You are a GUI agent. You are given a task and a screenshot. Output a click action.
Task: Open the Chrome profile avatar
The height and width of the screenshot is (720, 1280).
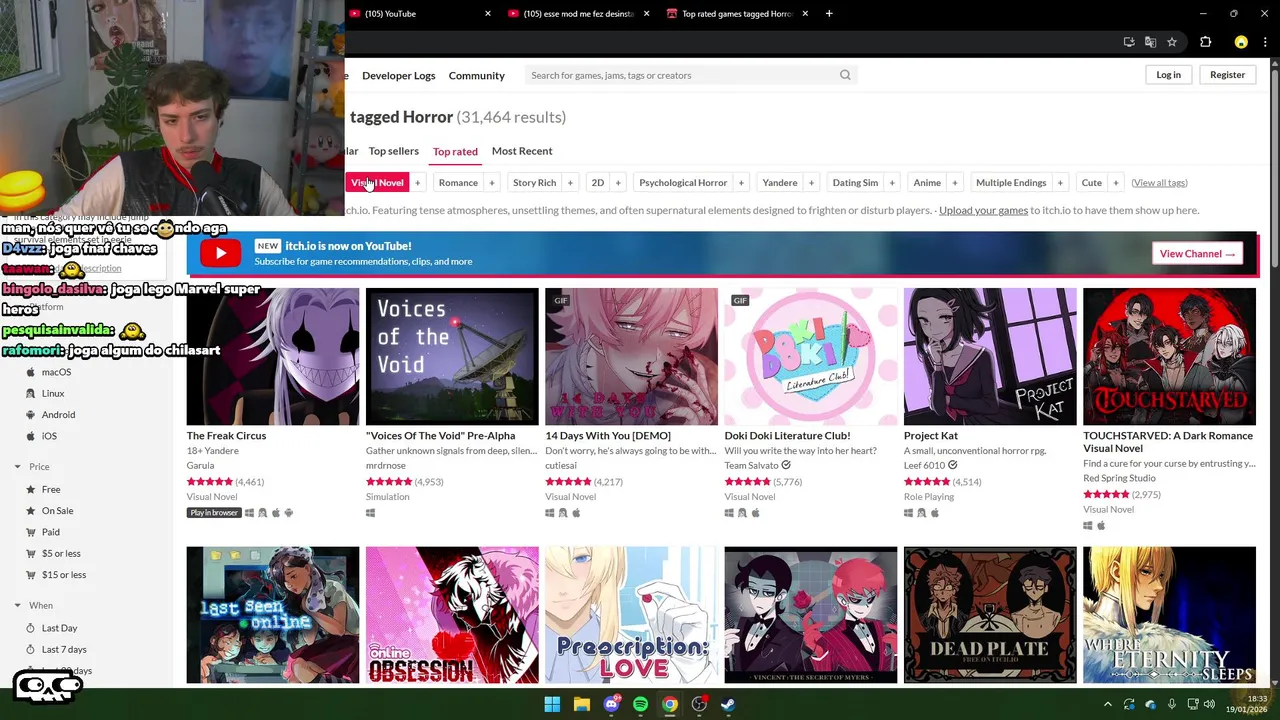click(x=1241, y=42)
